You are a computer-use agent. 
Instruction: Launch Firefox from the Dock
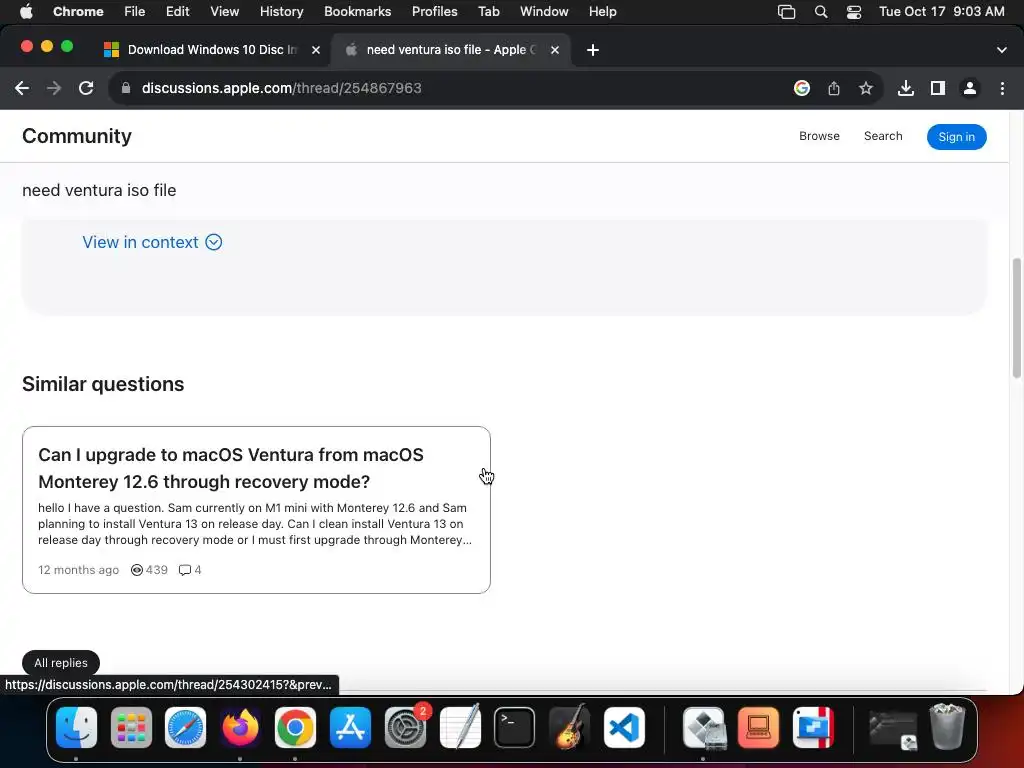click(x=240, y=727)
